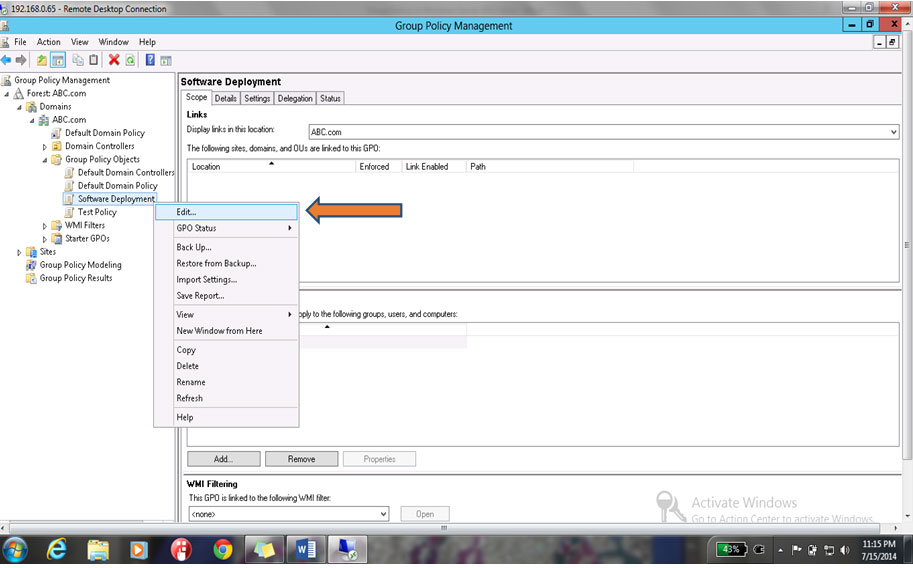This screenshot has height=568, width=913.
Task: Click the Enforced column header
Action: pos(378,167)
